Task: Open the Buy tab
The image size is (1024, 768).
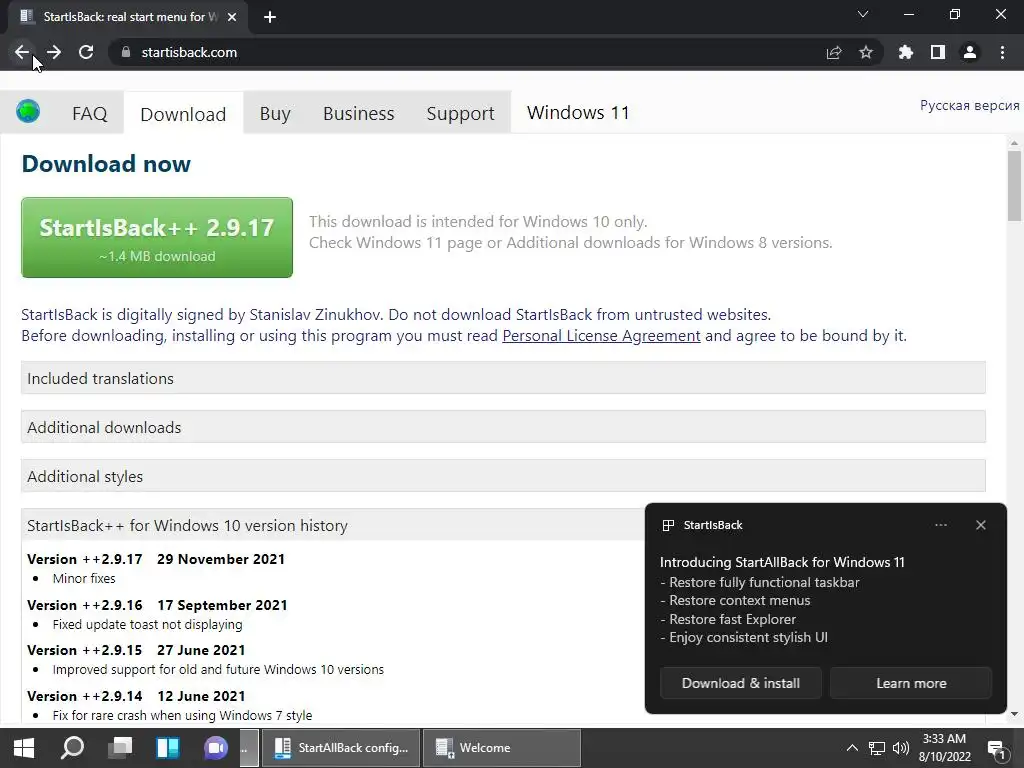Action: (275, 113)
